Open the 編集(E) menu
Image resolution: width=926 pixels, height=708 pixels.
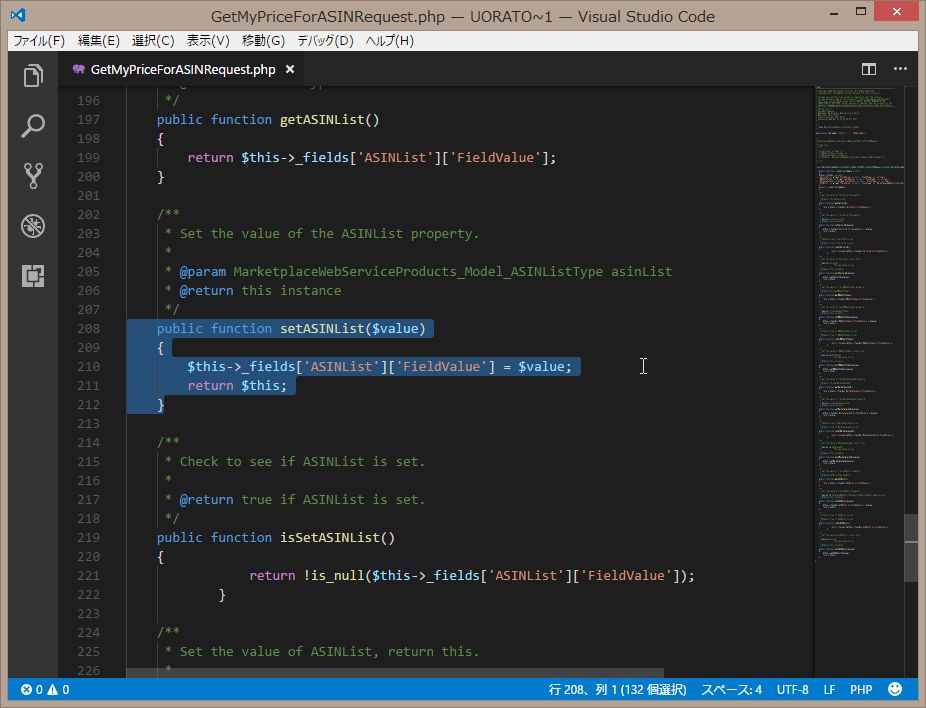pyautogui.click(x=99, y=41)
